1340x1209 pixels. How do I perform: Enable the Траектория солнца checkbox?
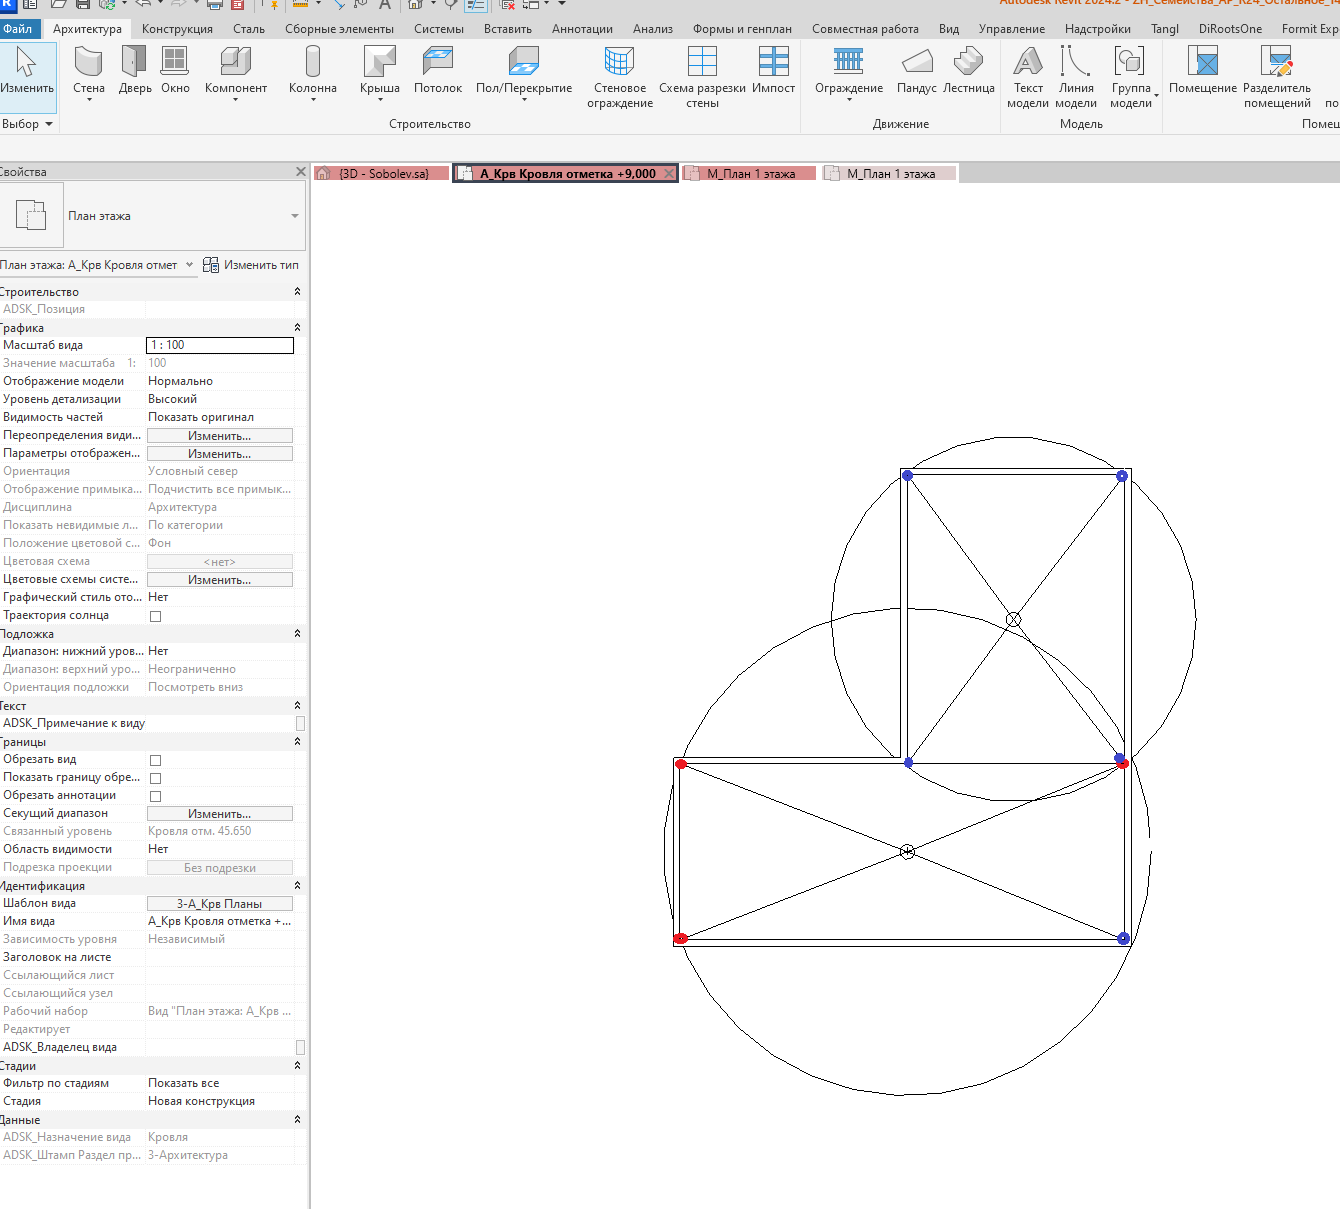coord(155,616)
